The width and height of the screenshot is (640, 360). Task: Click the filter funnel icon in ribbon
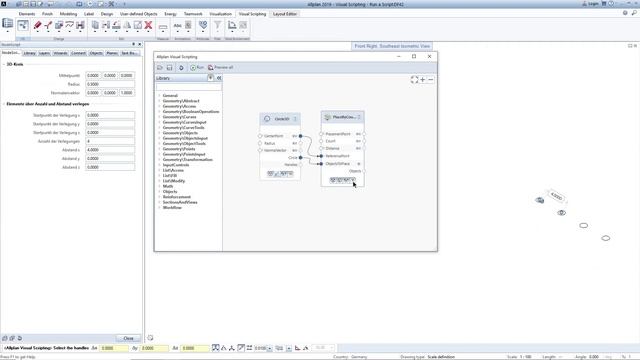(217, 25)
